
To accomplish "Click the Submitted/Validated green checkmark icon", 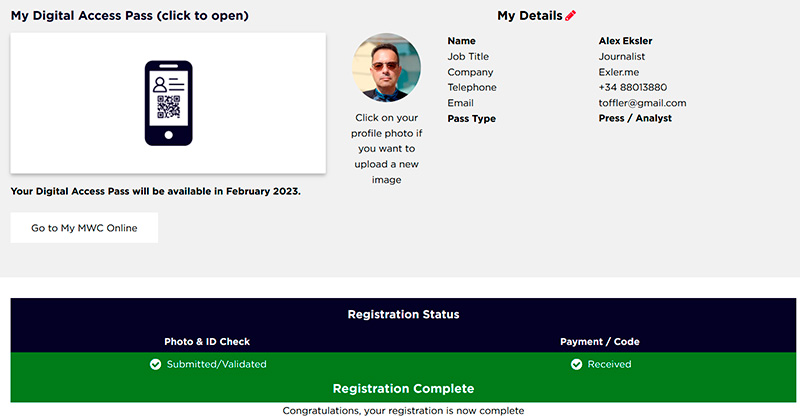I will [x=155, y=364].
